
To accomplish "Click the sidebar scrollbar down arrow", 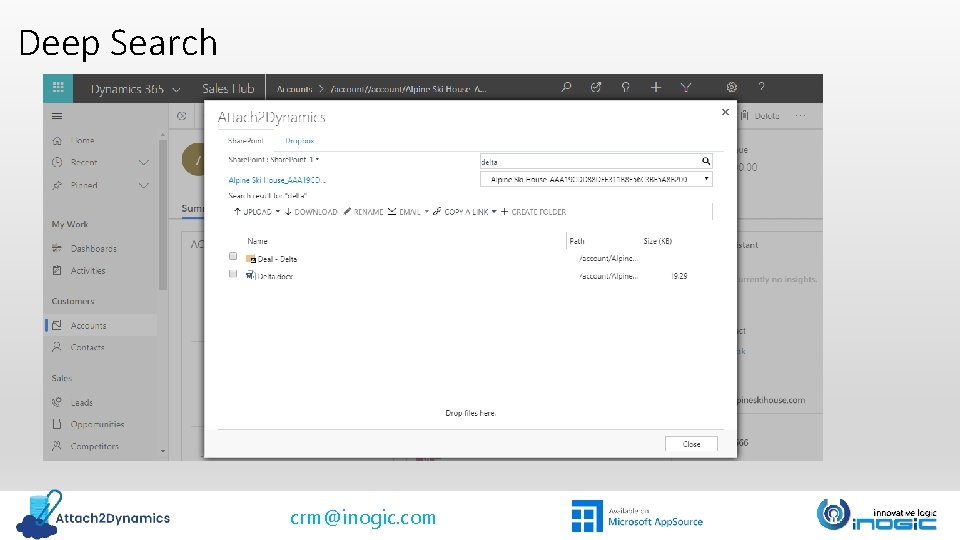I will (x=163, y=451).
